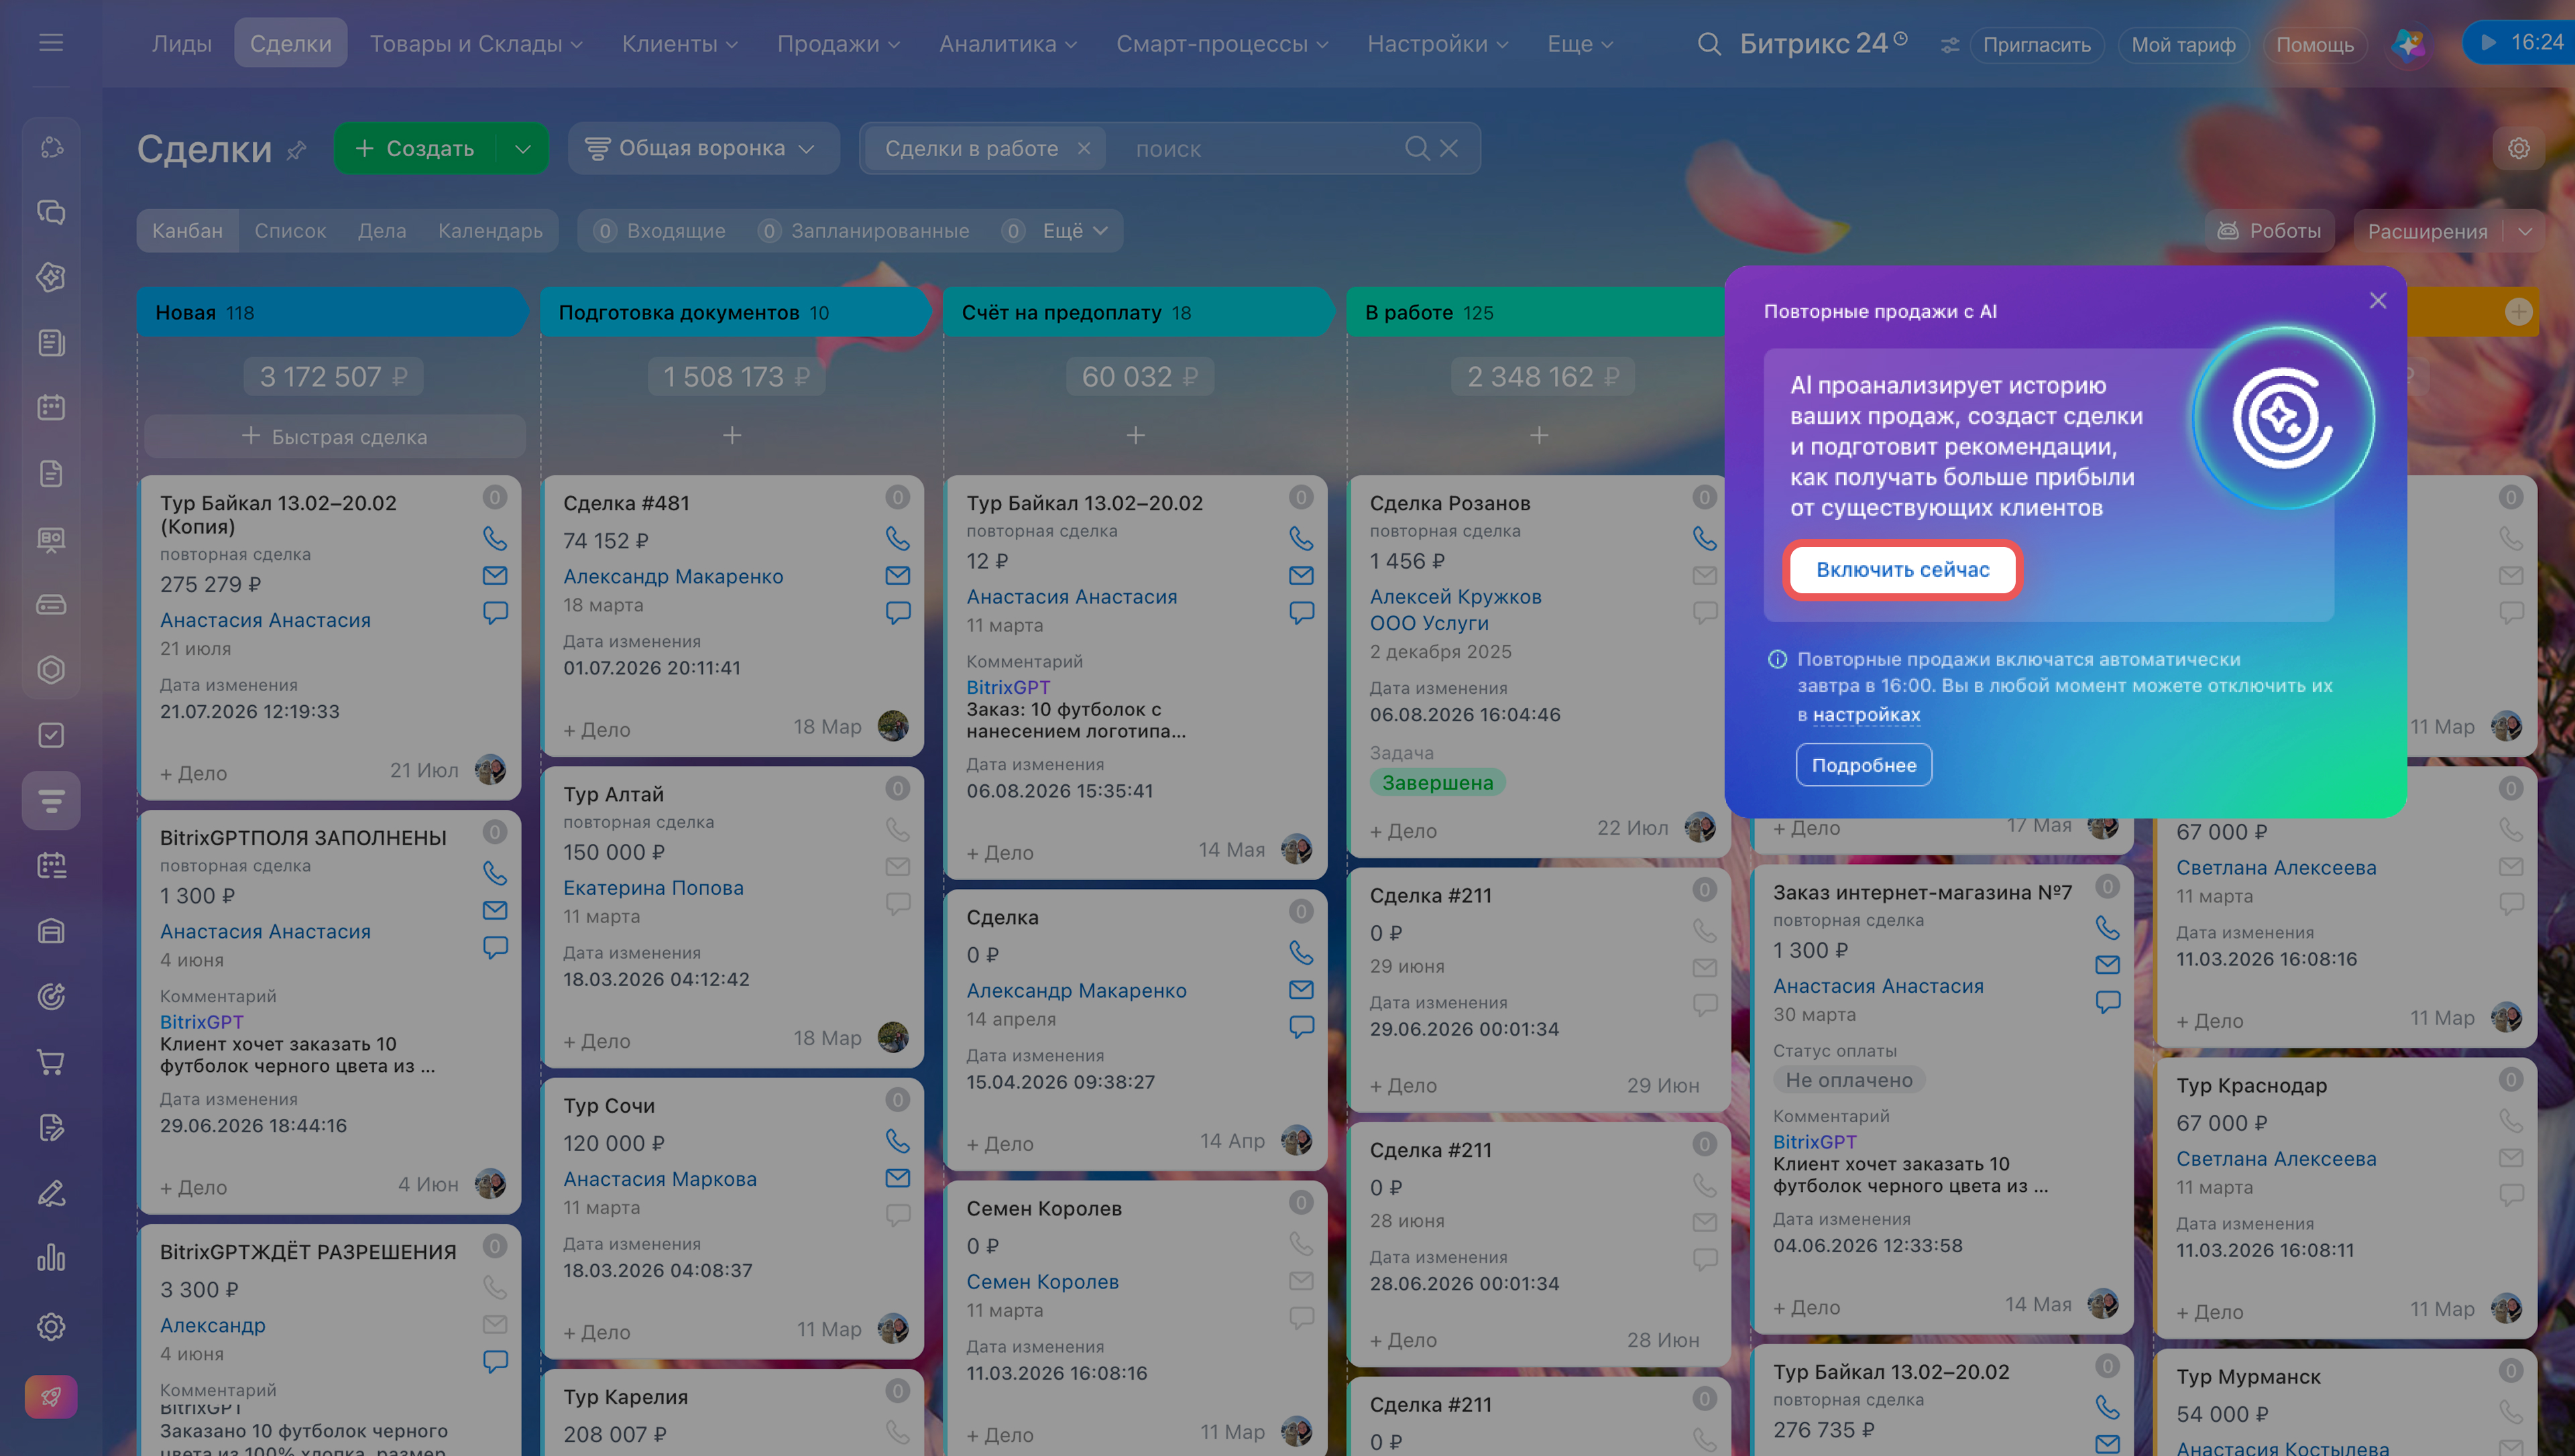Remove the Сделки в работе filter chip
Viewport: 2575px width, 1456px height.
point(1084,148)
